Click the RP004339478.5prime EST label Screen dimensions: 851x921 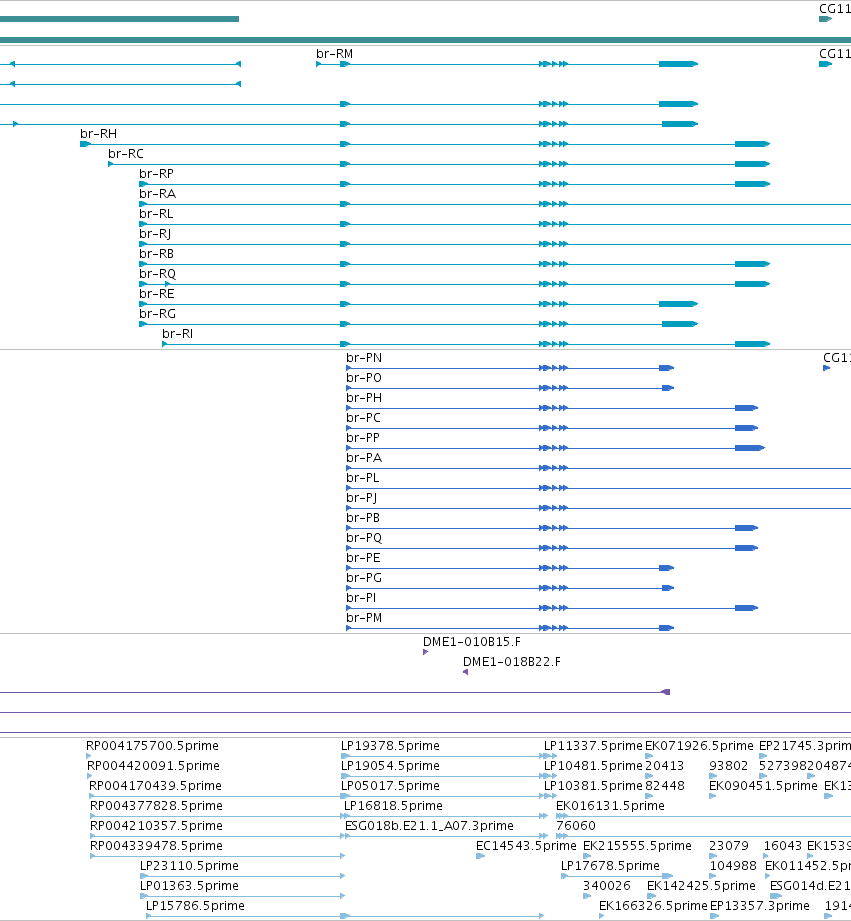point(156,846)
